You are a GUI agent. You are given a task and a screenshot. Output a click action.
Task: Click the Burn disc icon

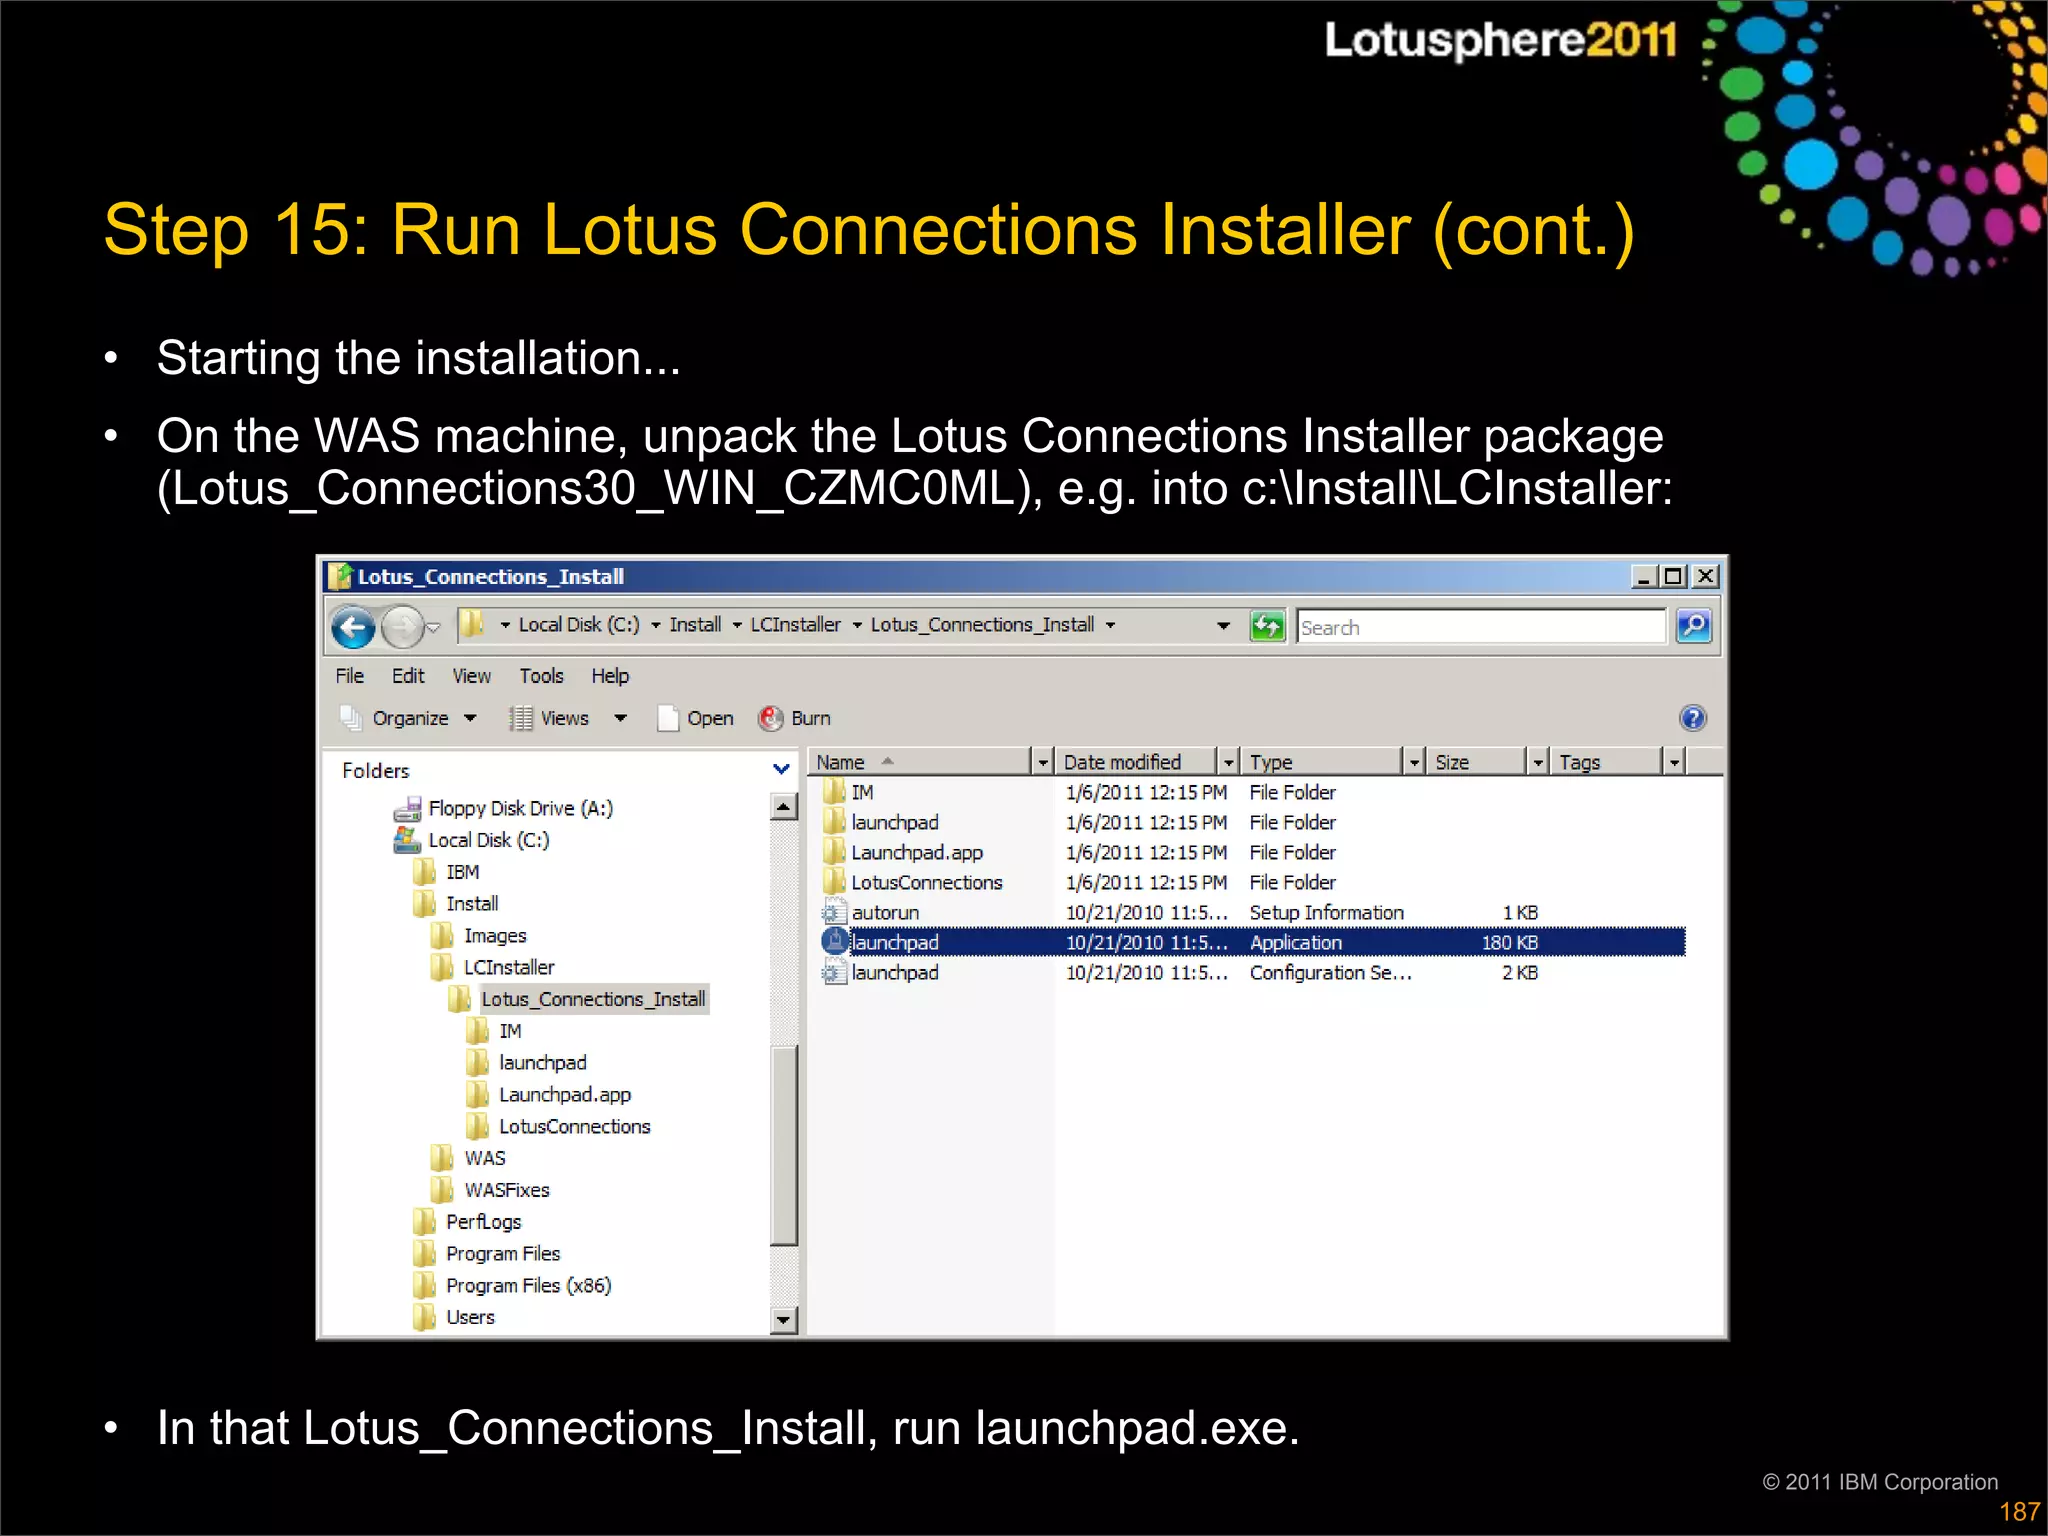click(770, 718)
